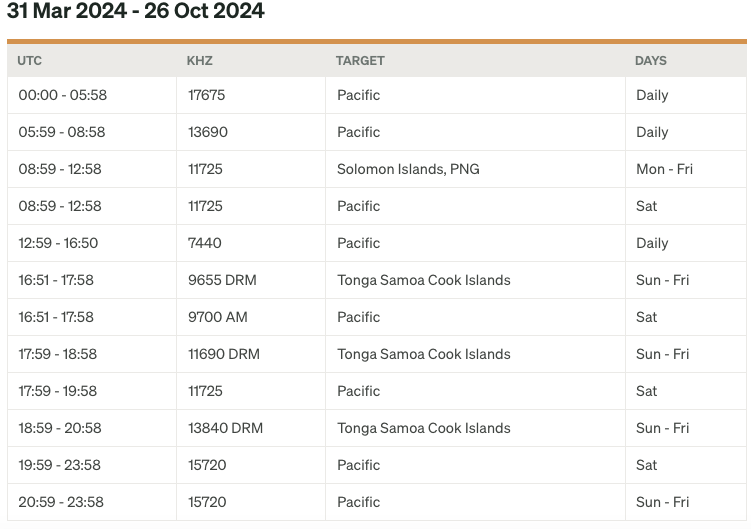Click the 12:59 - 16:50 time cell

point(58,243)
